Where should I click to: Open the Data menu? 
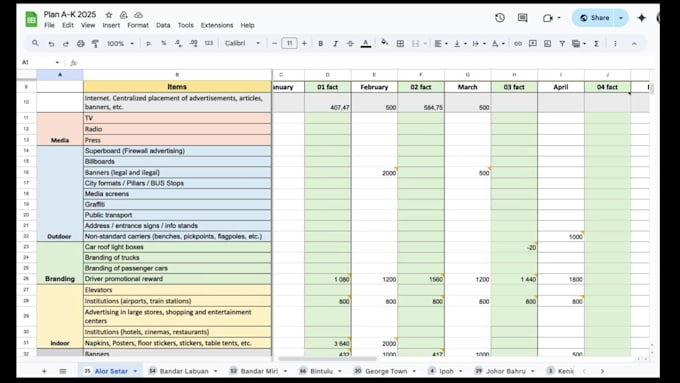pyautogui.click(x=163, y=25)
